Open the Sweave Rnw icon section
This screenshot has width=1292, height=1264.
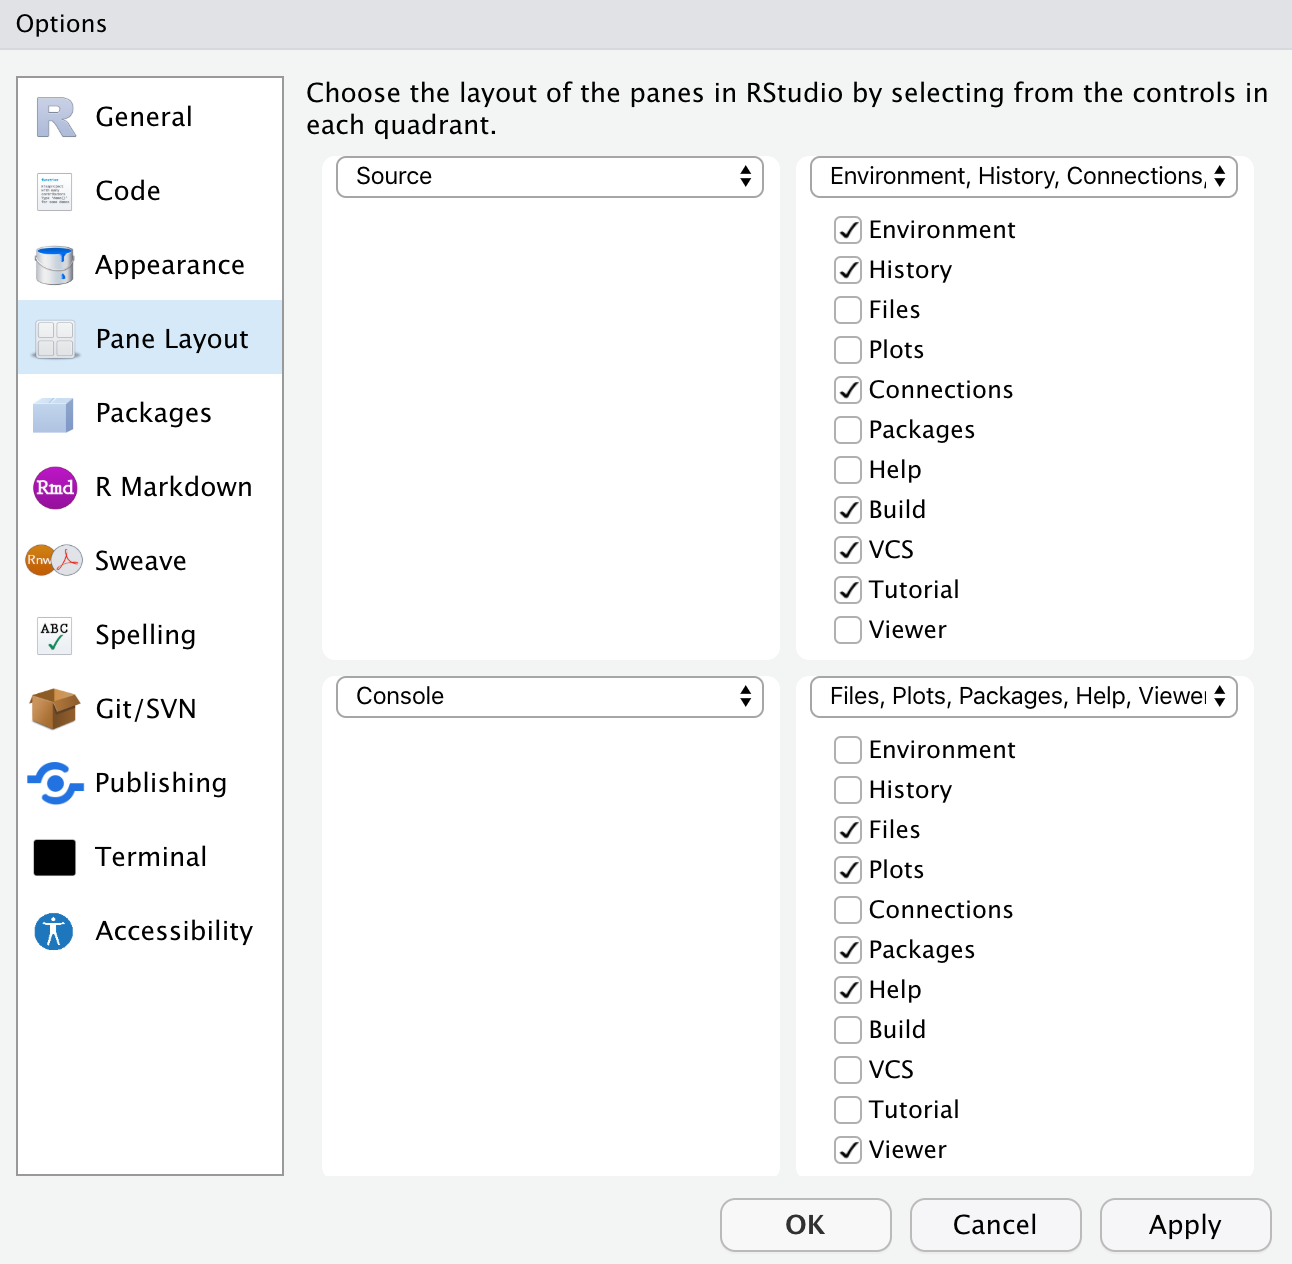coord(54,560)
